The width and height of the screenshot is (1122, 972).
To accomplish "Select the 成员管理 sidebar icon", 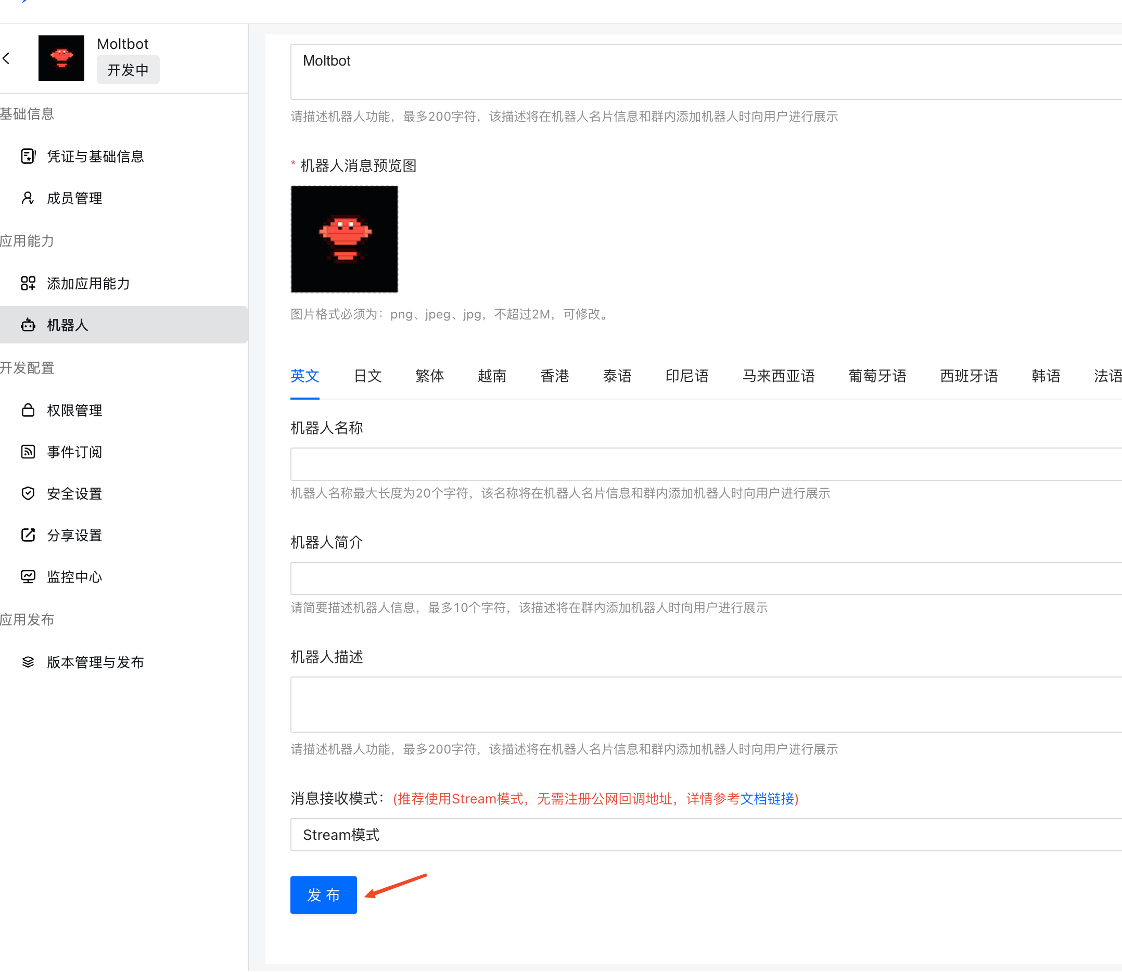I will [28, 198].
